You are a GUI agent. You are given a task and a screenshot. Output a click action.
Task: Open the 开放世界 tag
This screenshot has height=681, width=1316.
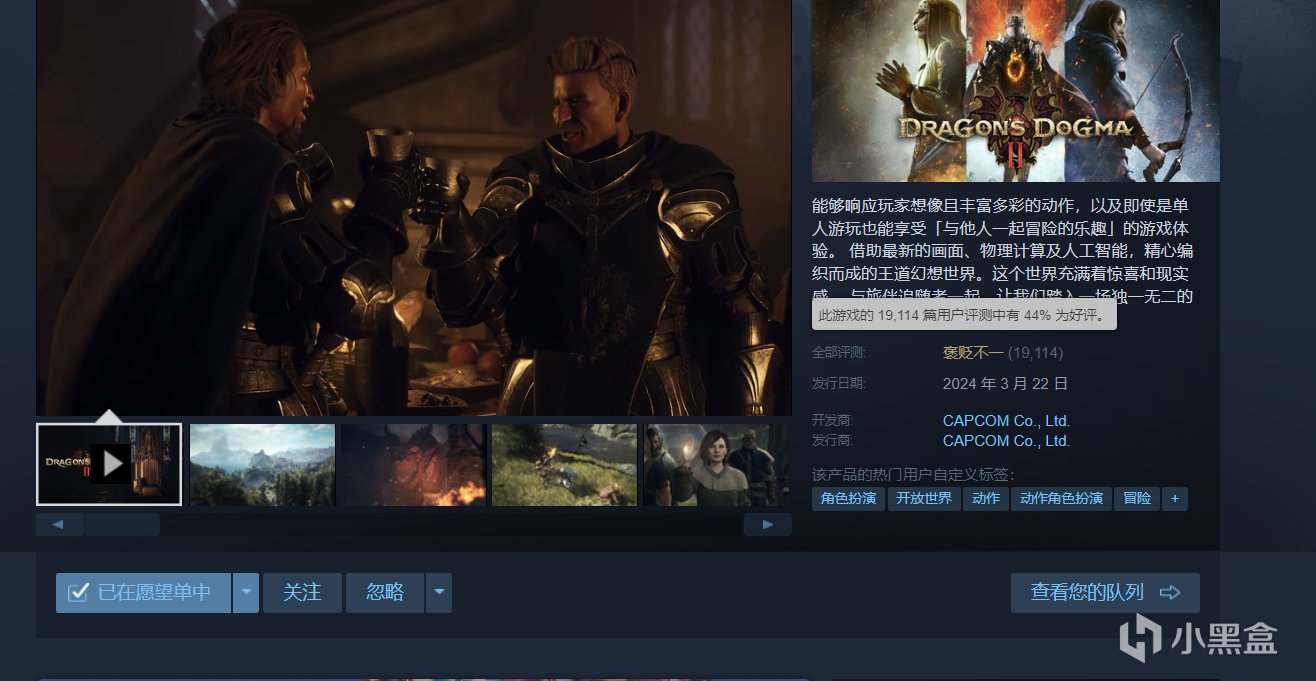924,498
